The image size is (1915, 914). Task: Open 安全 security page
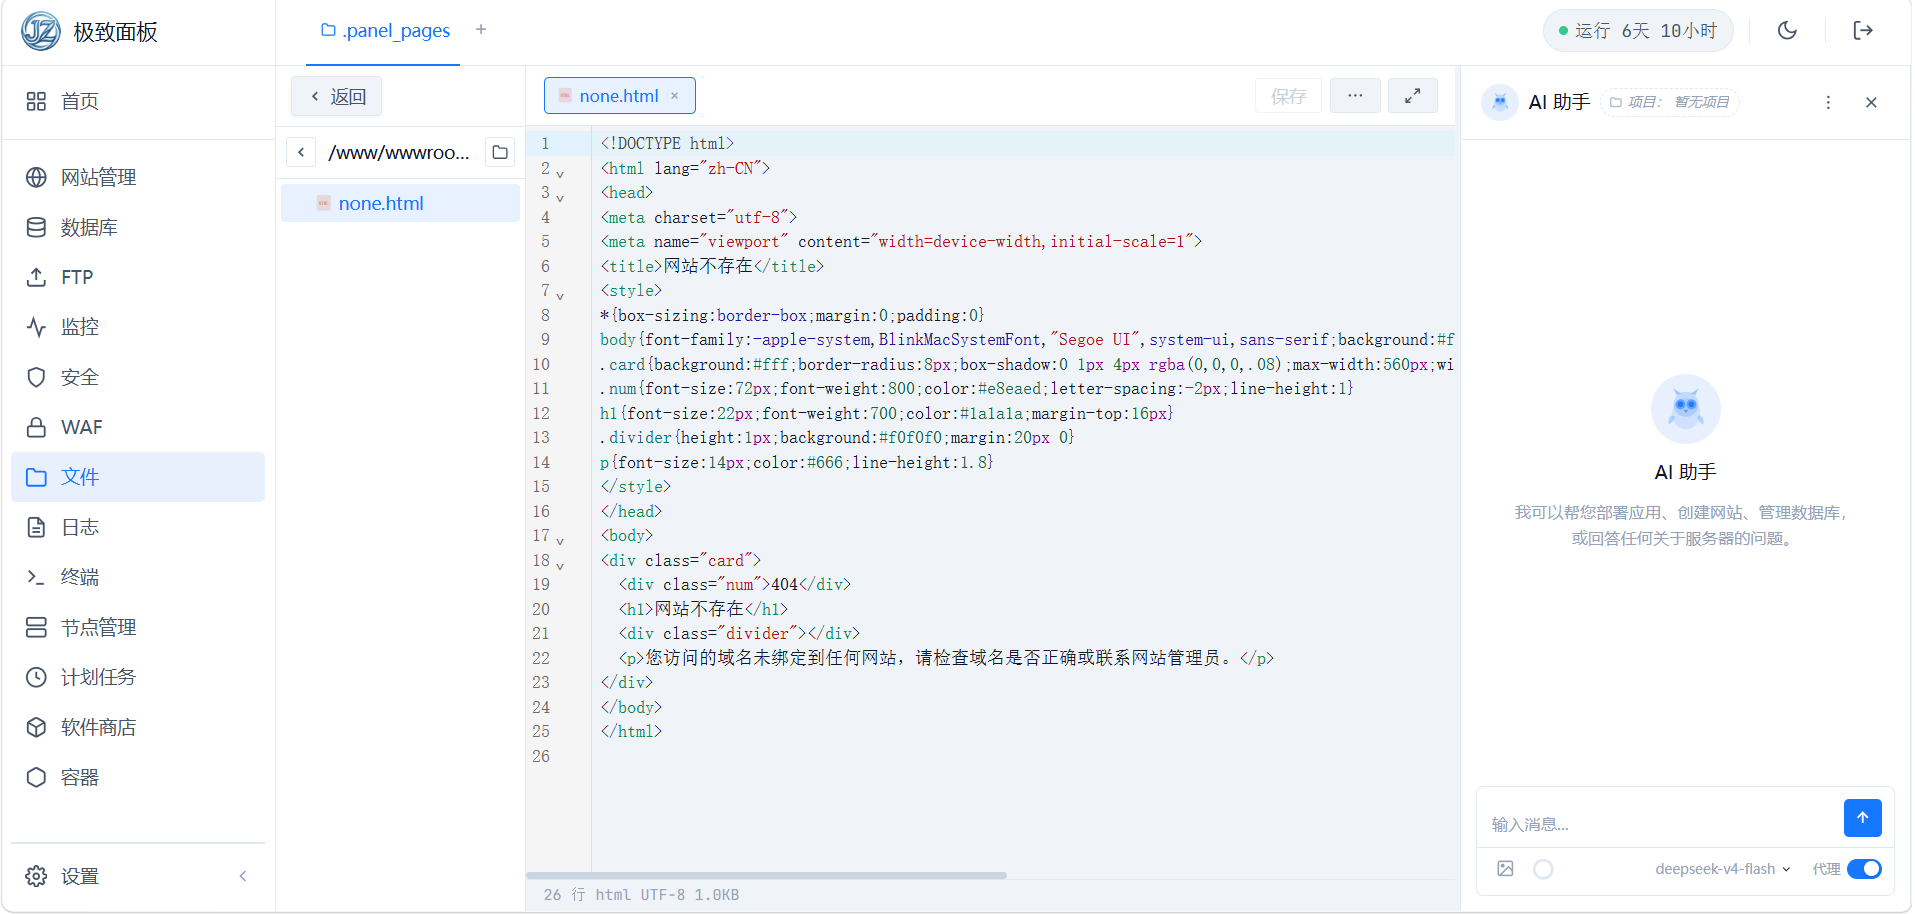coord(138,377)
